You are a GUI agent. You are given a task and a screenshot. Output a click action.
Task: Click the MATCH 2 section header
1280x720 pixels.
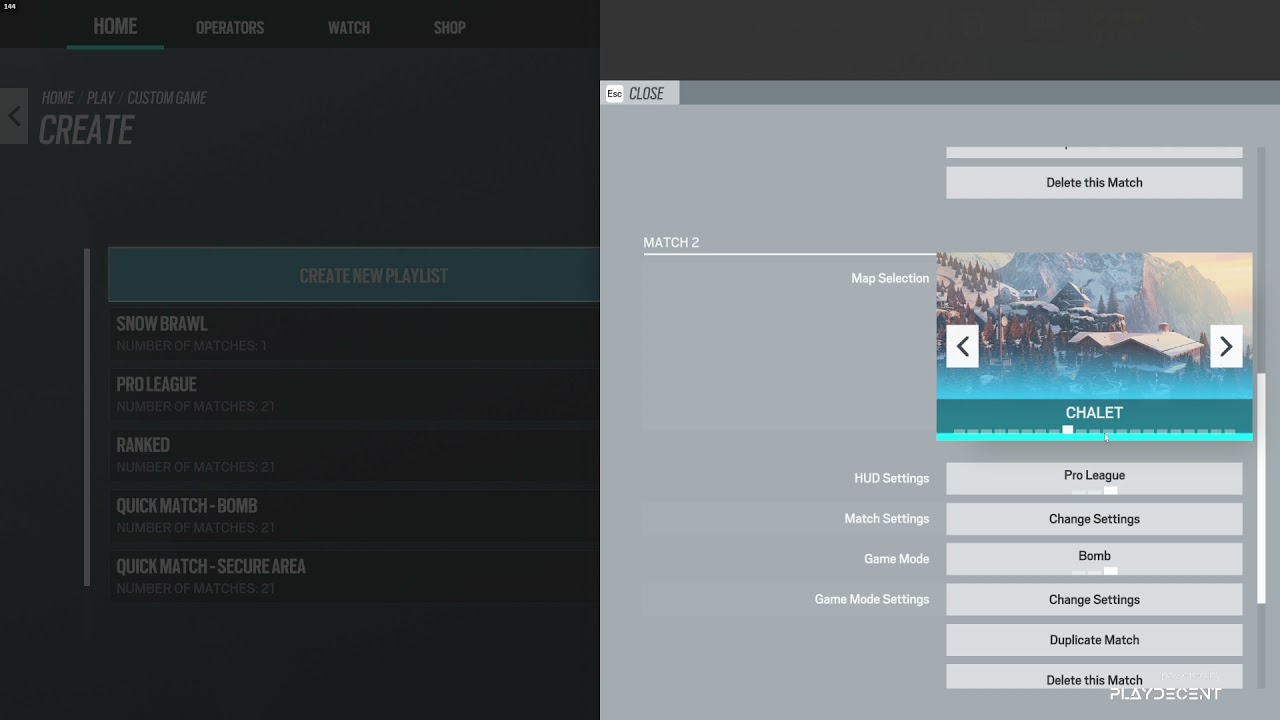pyautogui.click(x=671, y=242)
